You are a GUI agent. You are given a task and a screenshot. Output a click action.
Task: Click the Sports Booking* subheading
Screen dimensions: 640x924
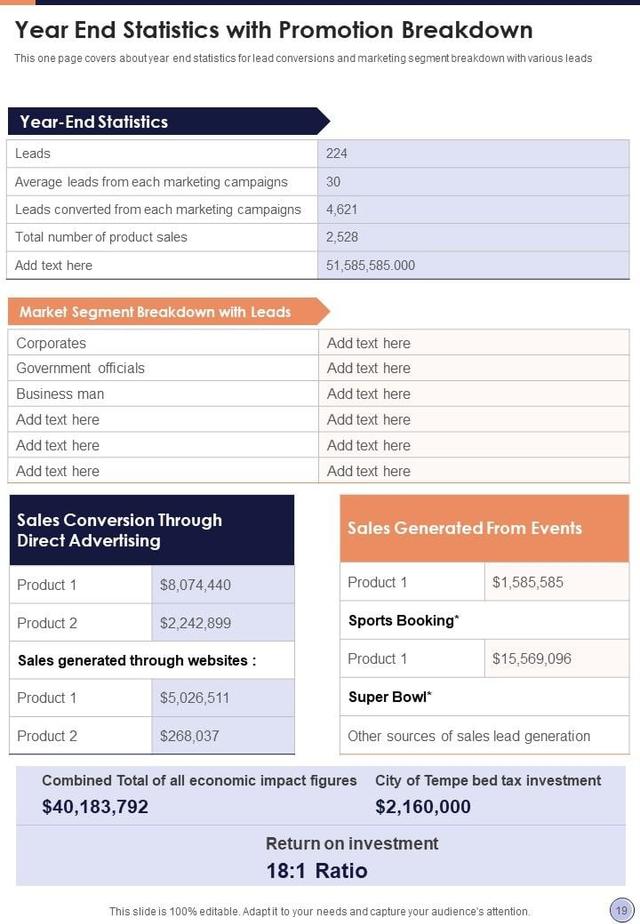click(404, 620)
